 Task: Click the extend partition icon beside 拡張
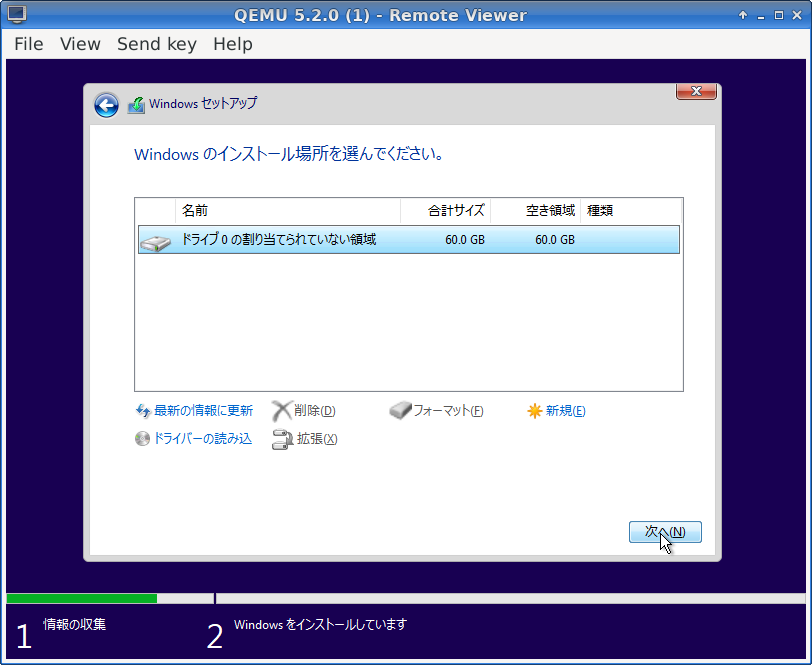pyautogui.click(x=281, y=439)
